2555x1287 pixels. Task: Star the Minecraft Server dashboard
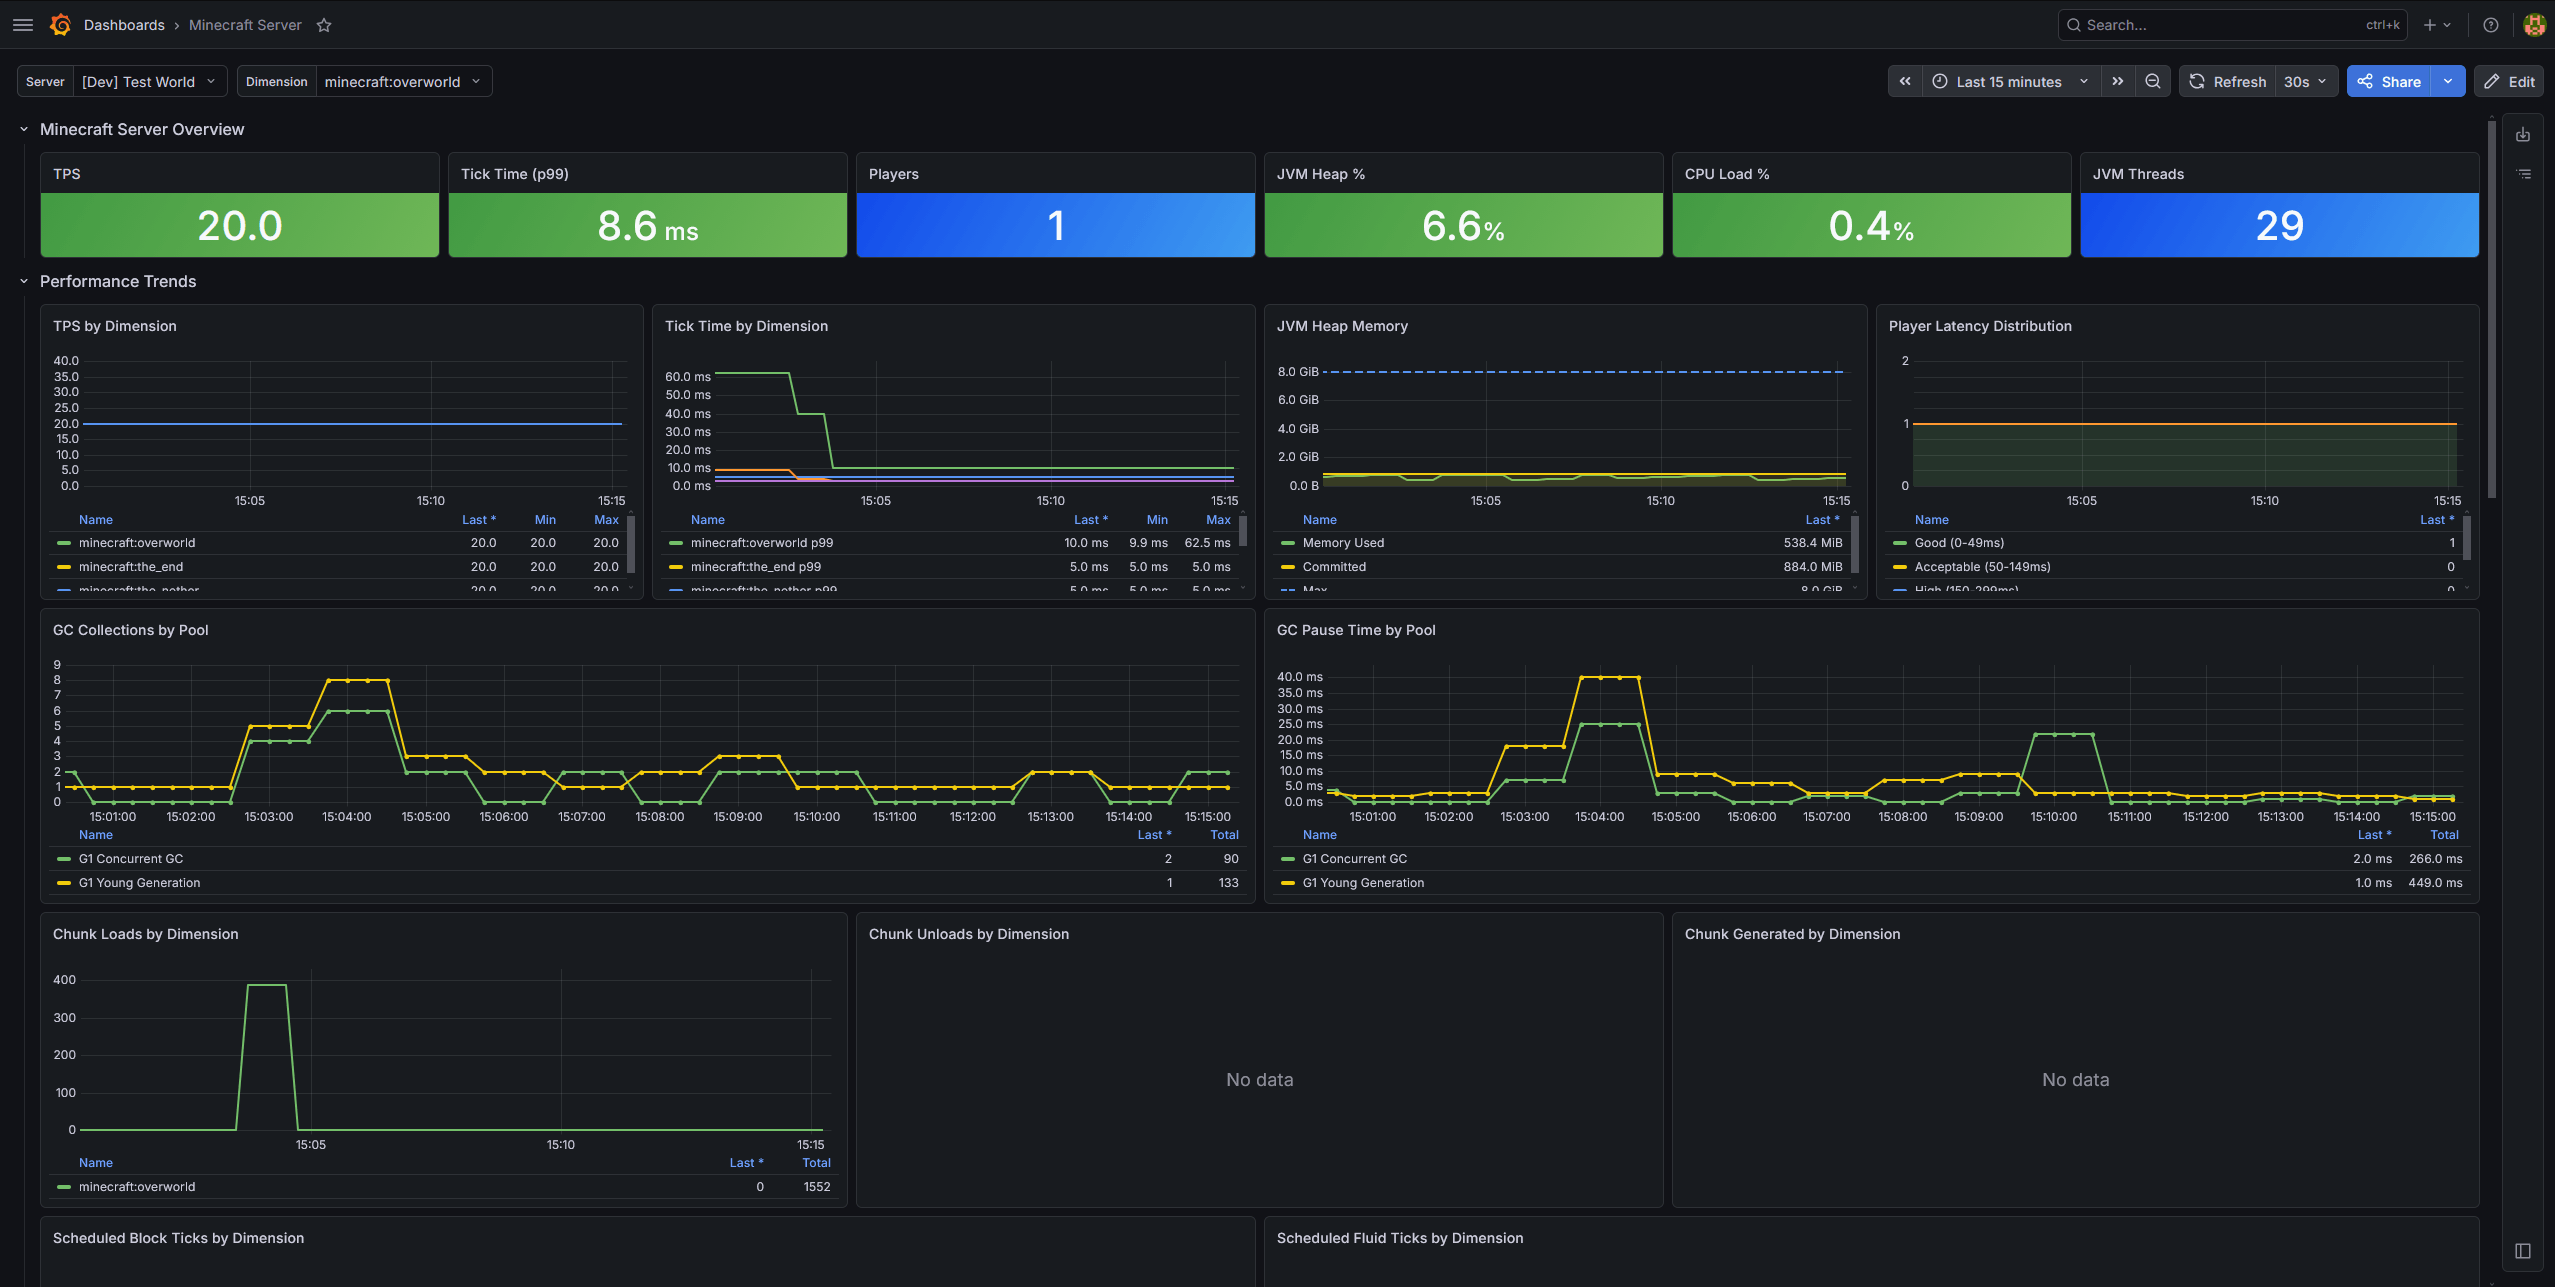(324, 25)
